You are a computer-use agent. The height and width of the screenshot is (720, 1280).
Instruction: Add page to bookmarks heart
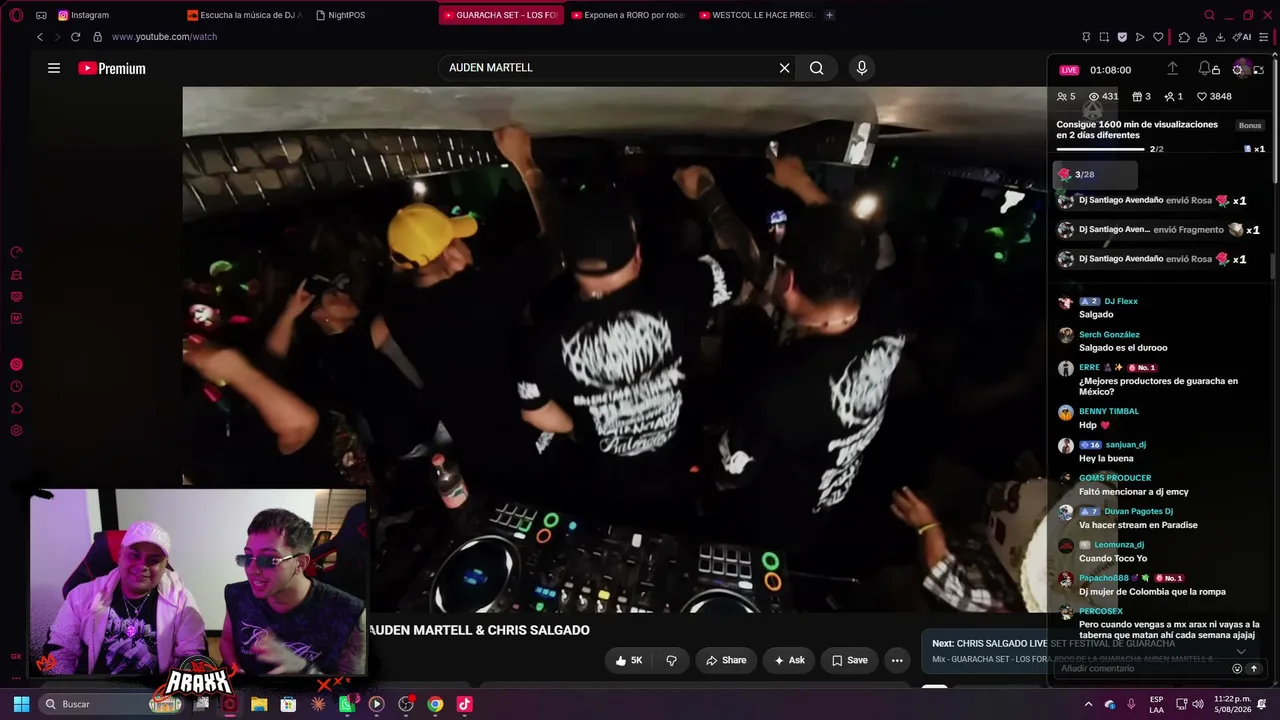tap(1158, 37)
